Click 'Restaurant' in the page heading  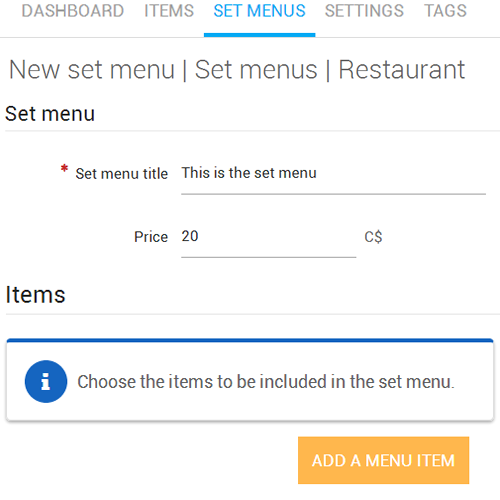tap(401, 70)
